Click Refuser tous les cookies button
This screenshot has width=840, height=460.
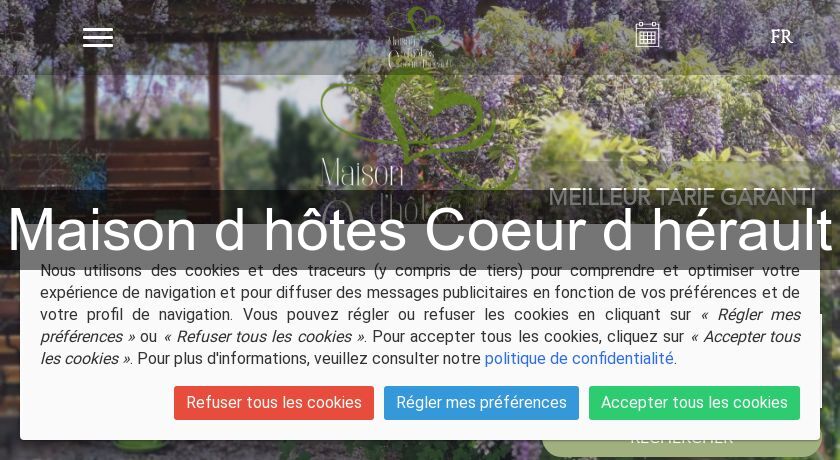(x=274, y=403)
